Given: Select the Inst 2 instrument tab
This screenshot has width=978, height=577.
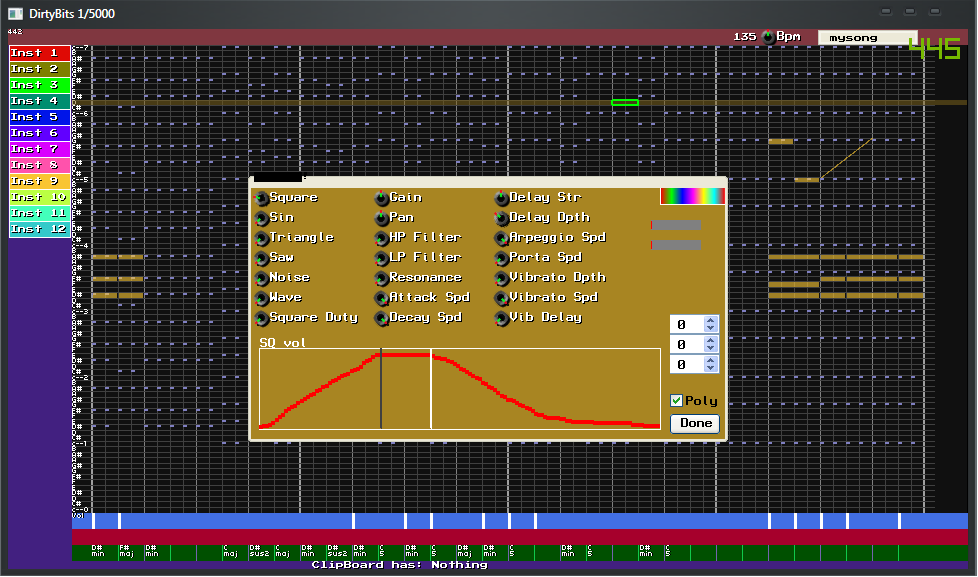Looking at the screenshot, I should click(39, 69).
